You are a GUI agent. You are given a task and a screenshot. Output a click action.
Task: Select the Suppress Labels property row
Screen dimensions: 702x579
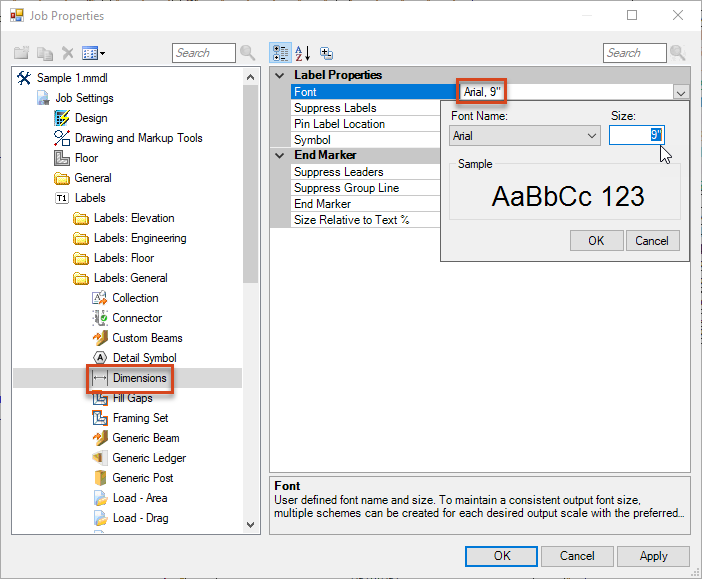click(366, 108)
